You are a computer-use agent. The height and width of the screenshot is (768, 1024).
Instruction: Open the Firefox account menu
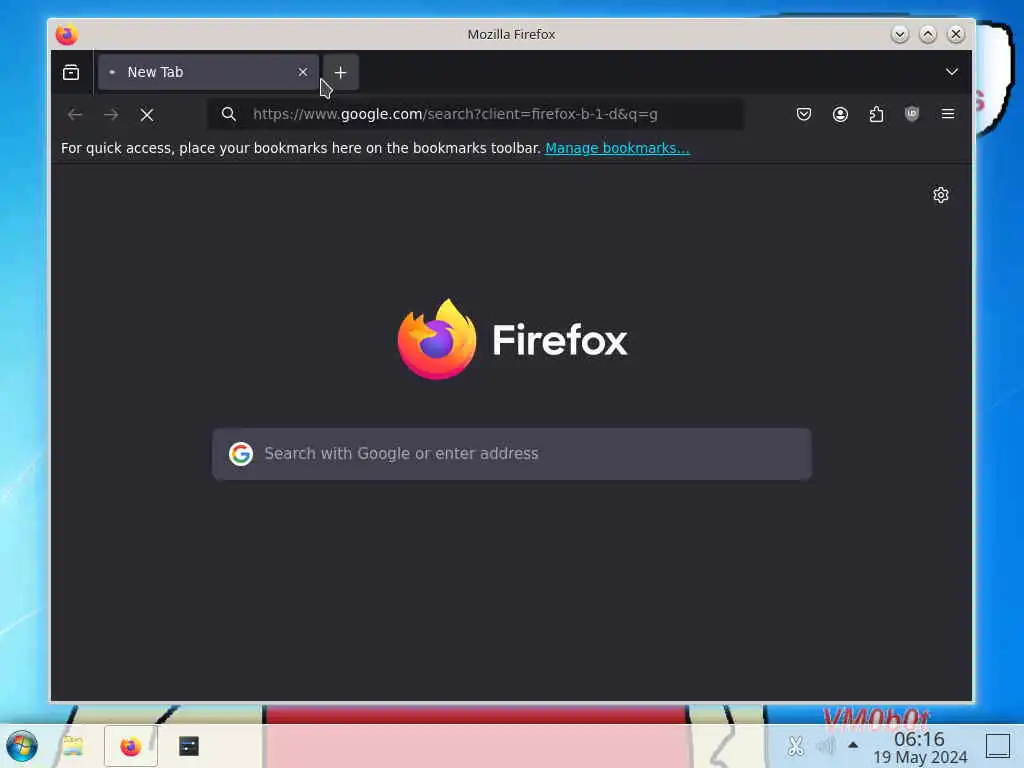coord(840,115)
